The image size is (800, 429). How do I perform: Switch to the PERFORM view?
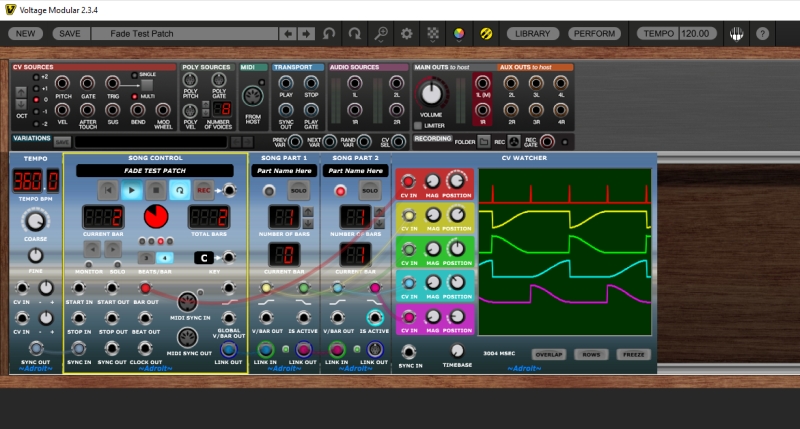coord(594,34)
